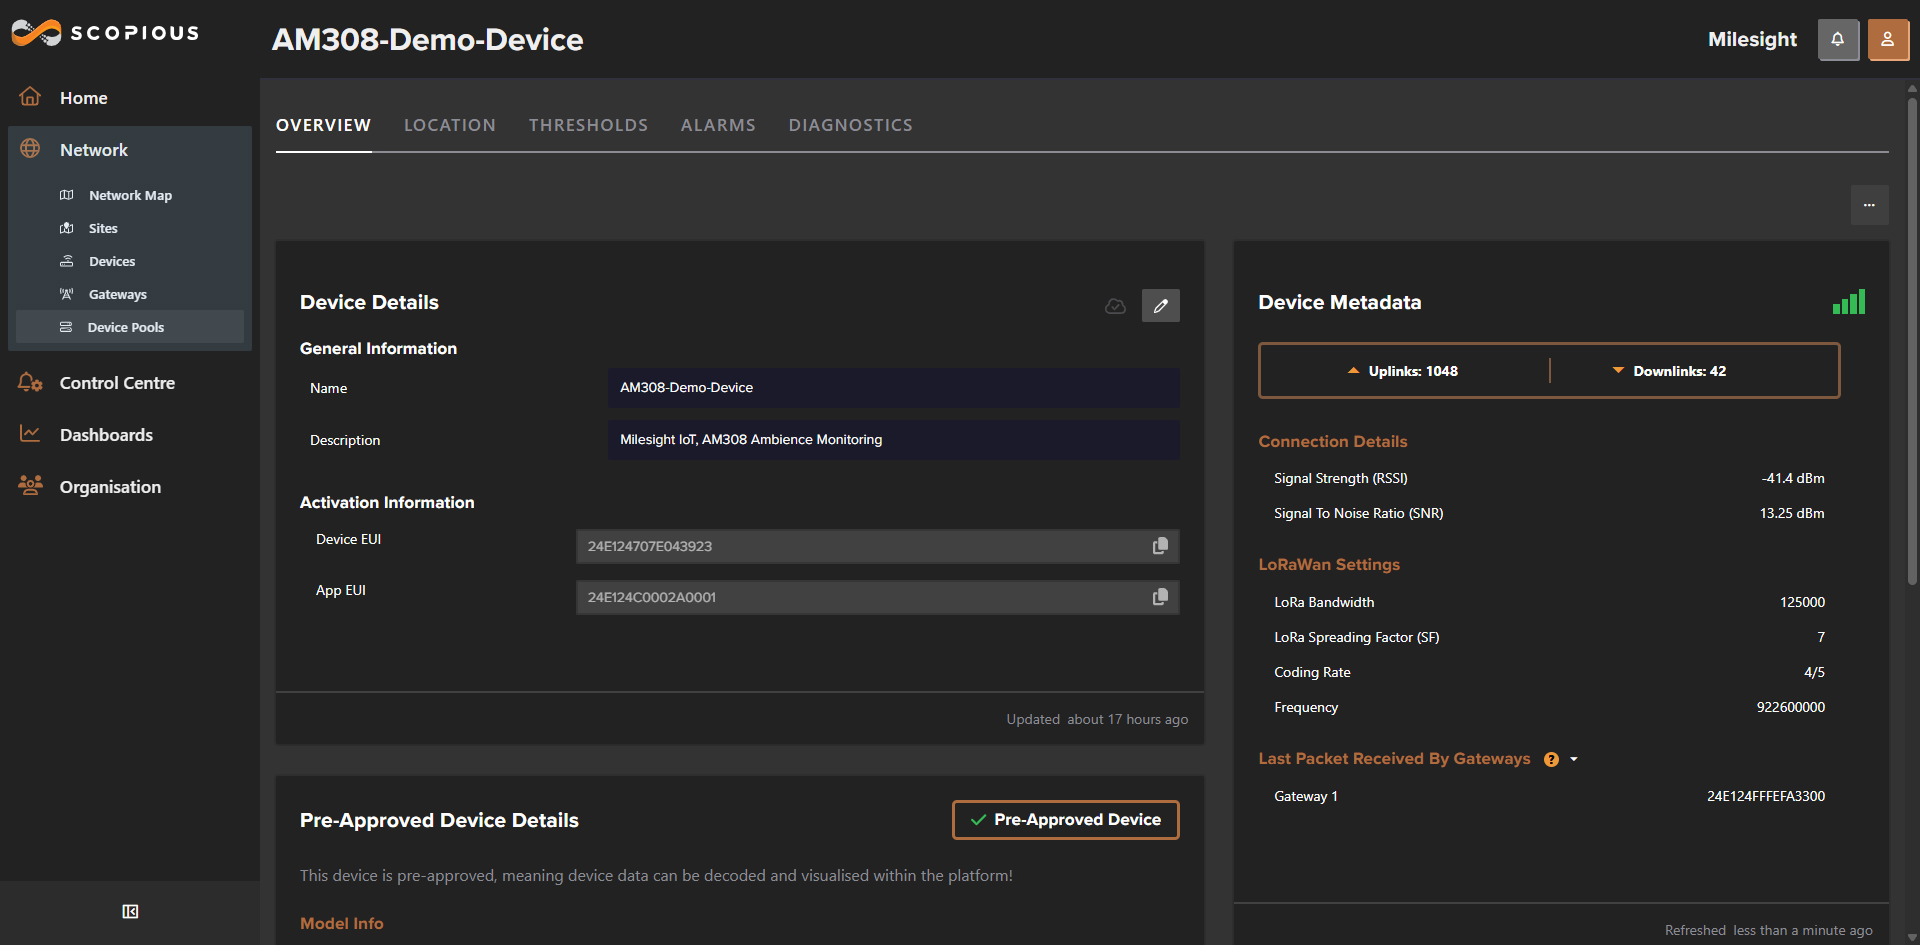Click the cloud sync status icon
The width and height of the screenshot is (1920, 945).
(x=1115, y=306)
